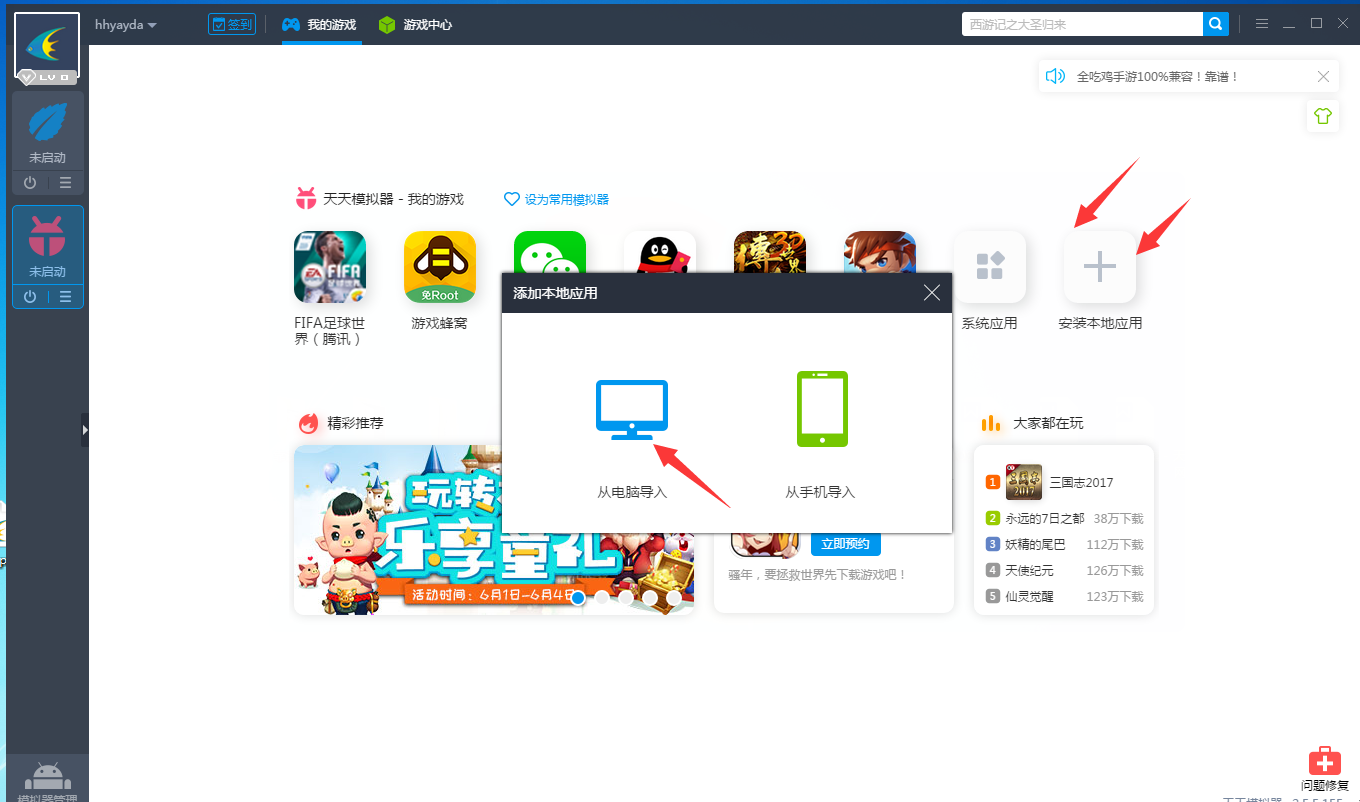Click the 全吃鸡手游100%兼容 notification text

[1158, 76]
